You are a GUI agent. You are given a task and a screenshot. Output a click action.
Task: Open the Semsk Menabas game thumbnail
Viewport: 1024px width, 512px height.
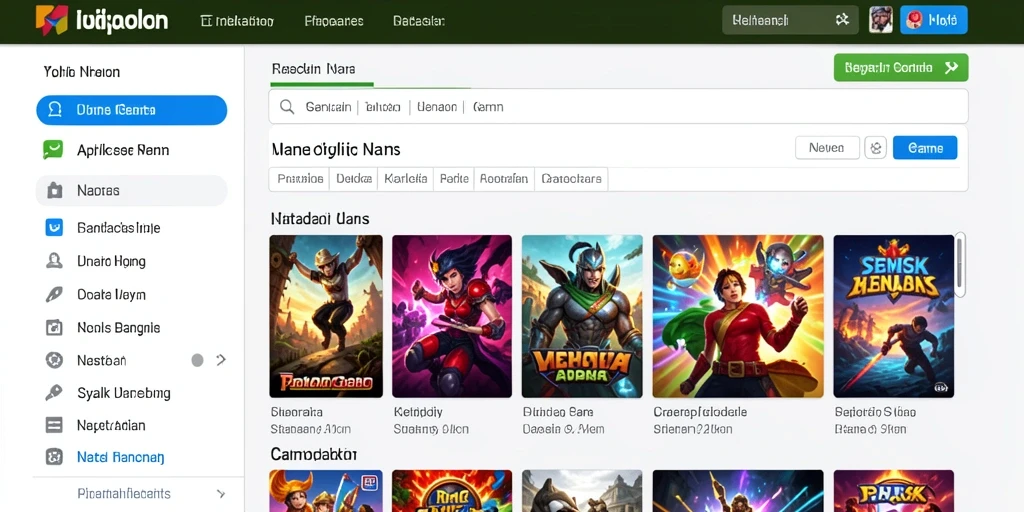point(893,316)
